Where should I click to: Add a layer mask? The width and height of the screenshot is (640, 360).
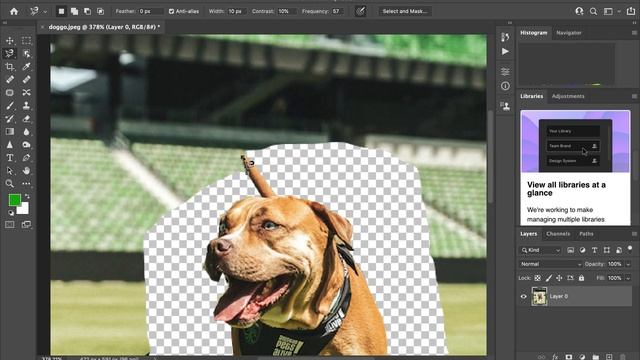point(569,357)
